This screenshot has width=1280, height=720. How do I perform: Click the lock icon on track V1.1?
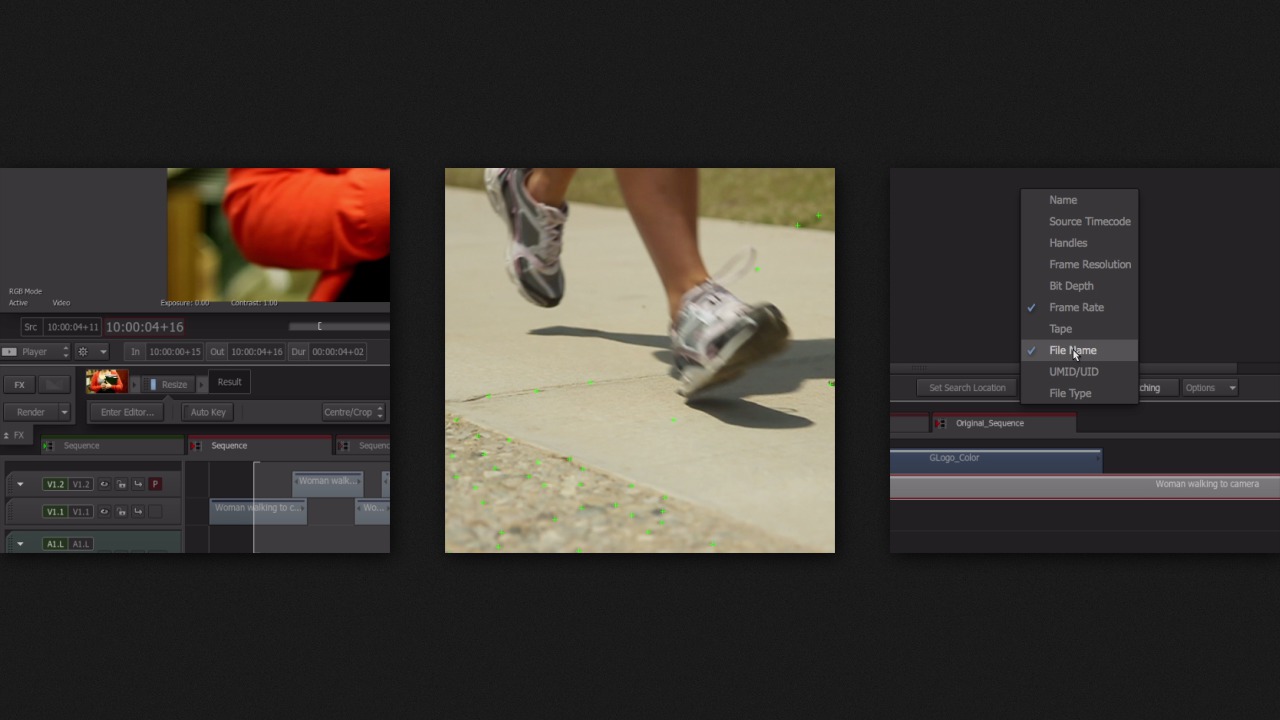pos(122,511)
